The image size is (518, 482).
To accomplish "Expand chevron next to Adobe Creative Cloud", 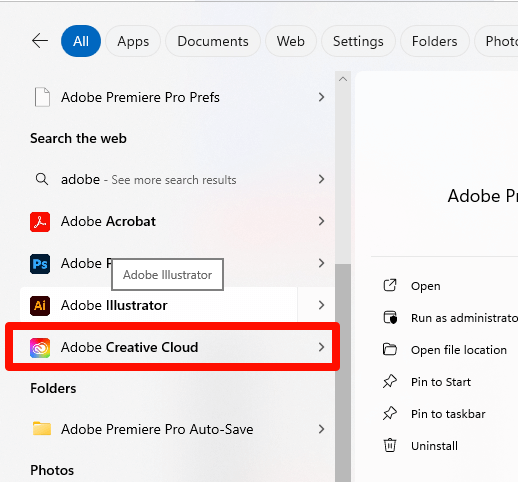I will 321,347.
